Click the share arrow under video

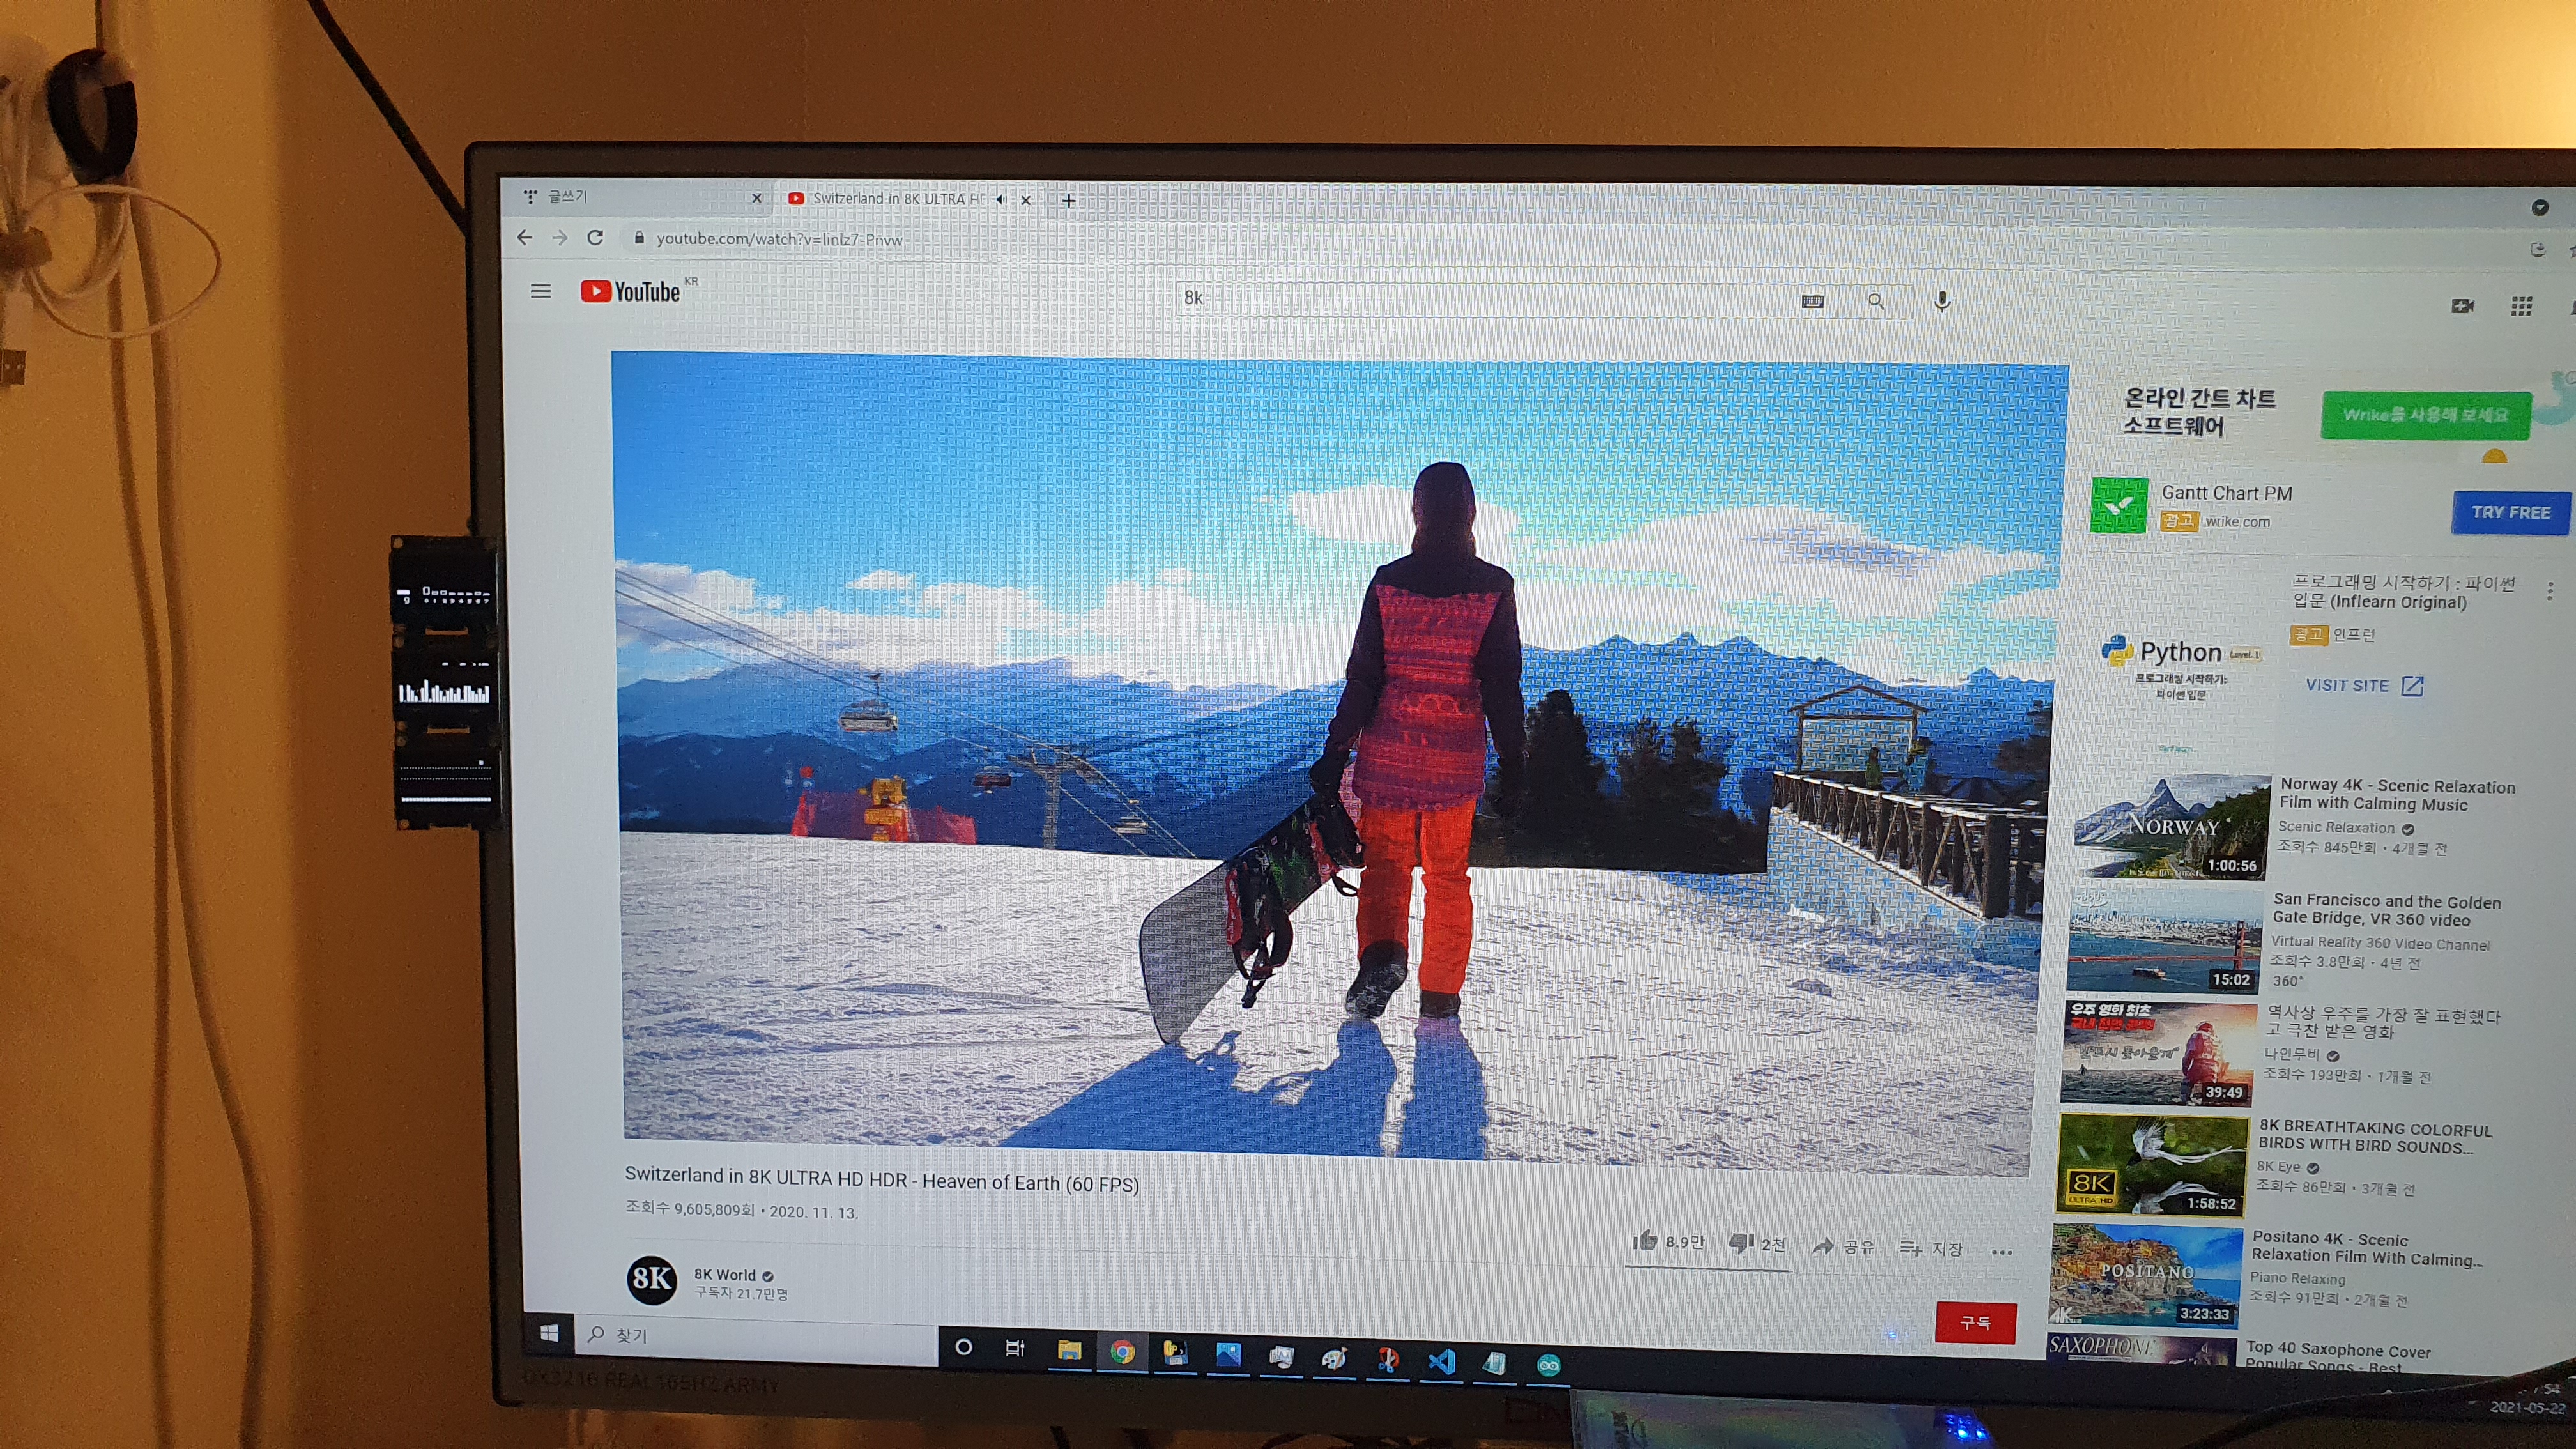coord(1823,1246)
